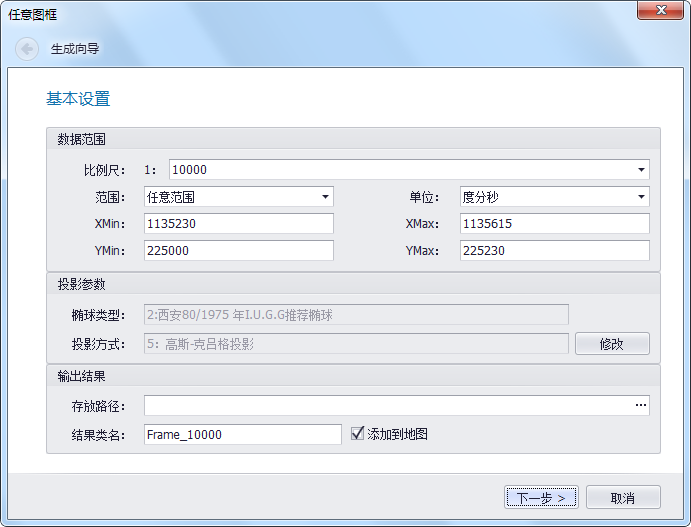Click into the YMin value box

(238, 251)
